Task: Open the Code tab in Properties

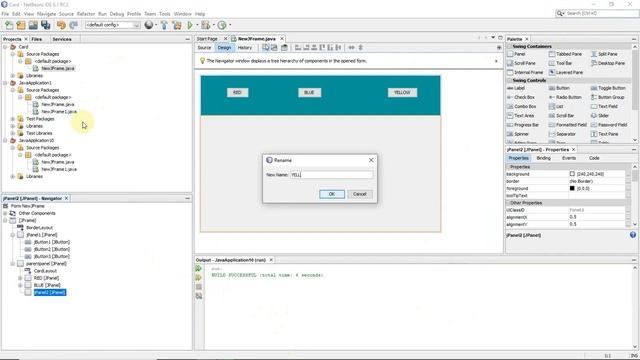Action: coord(594,158)
